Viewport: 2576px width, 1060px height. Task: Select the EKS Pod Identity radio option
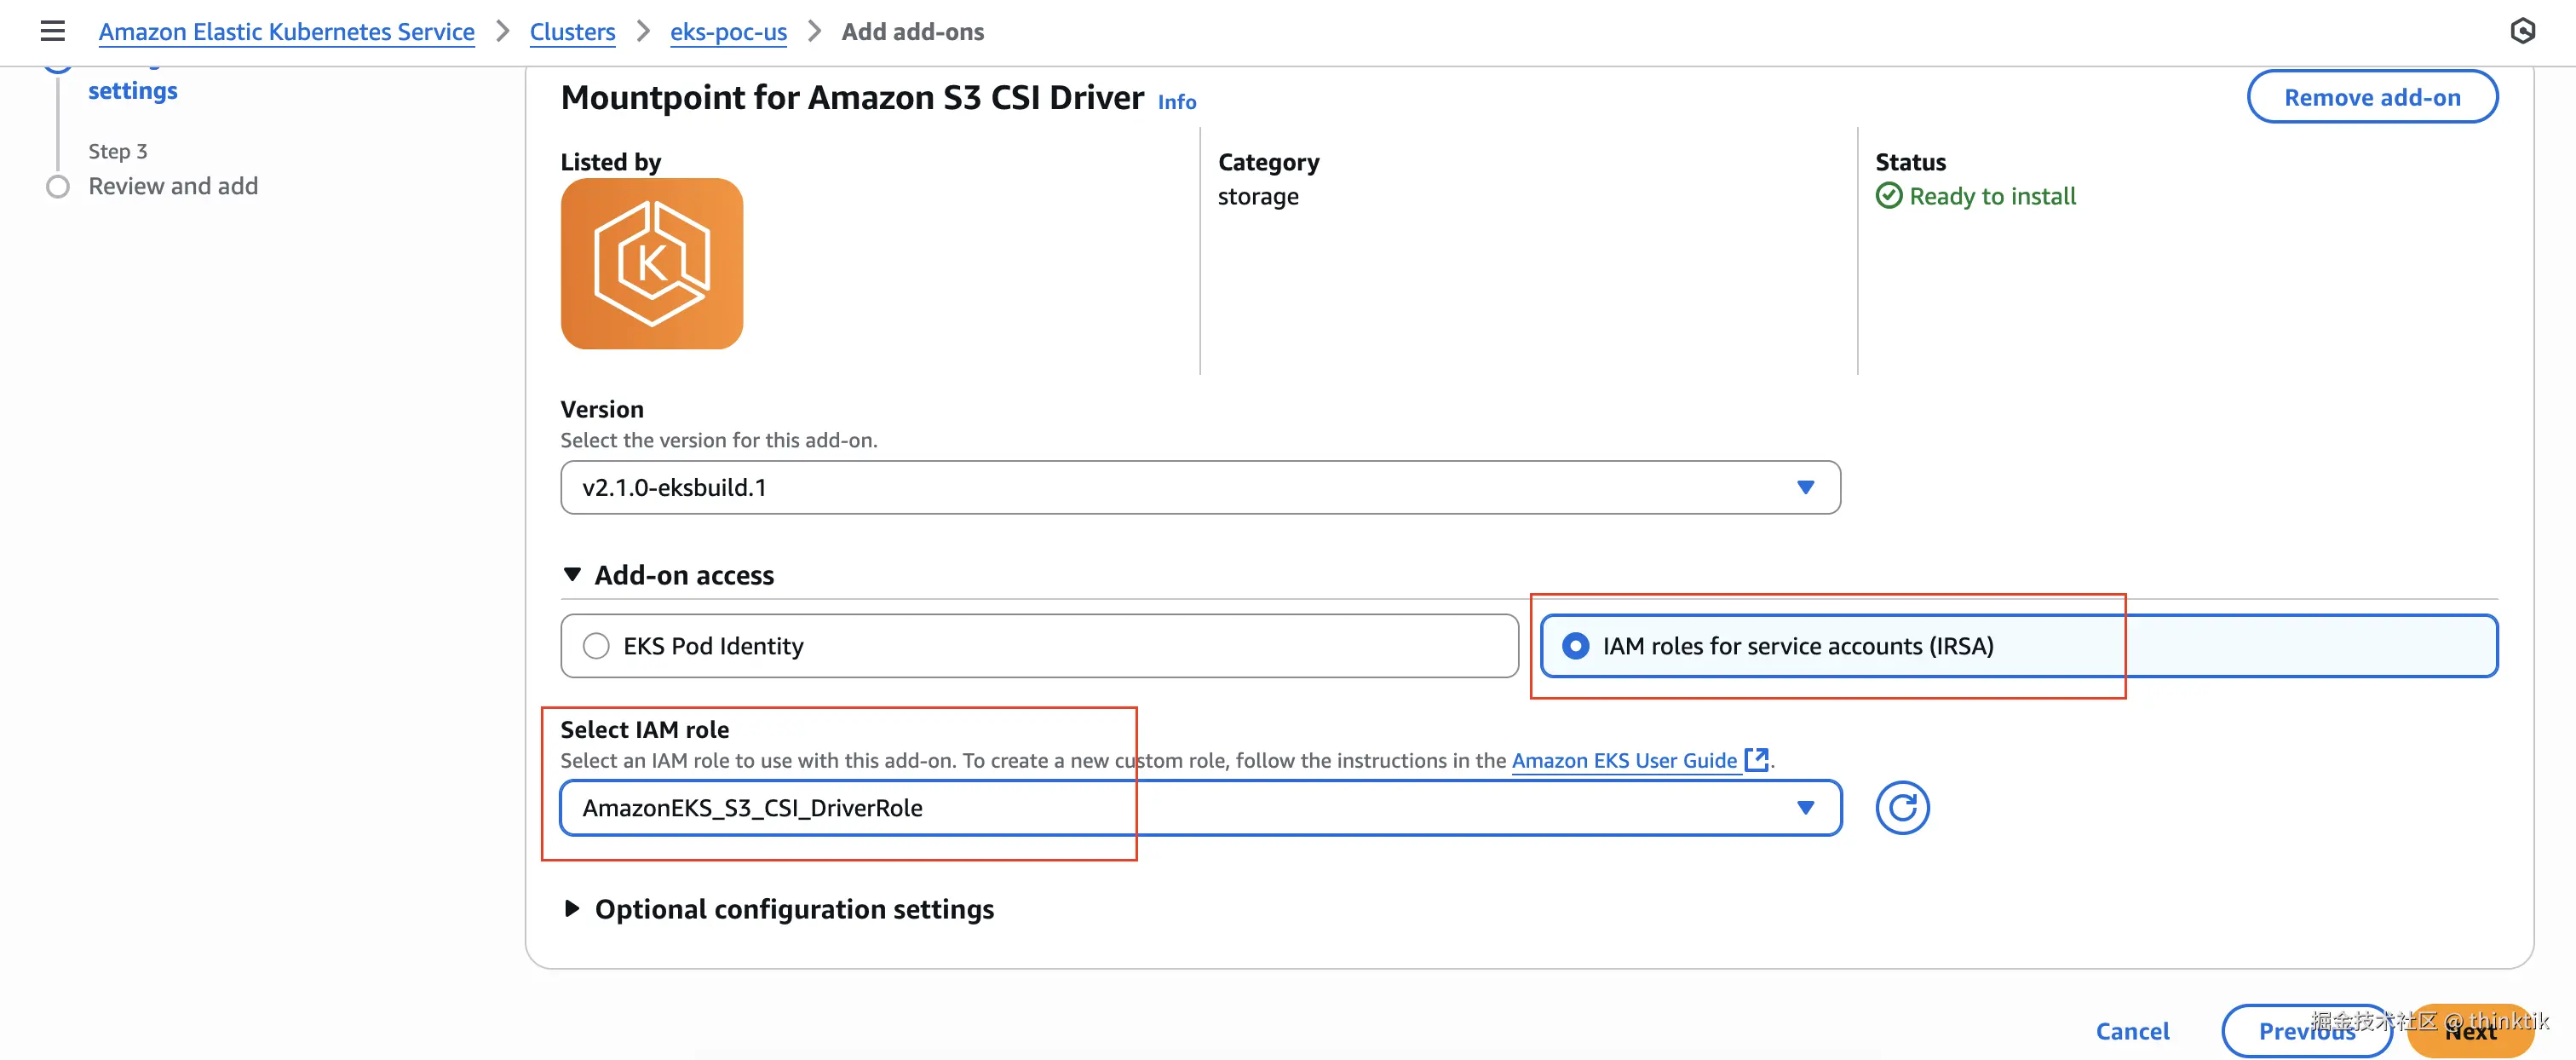click(x=596, y=646)
